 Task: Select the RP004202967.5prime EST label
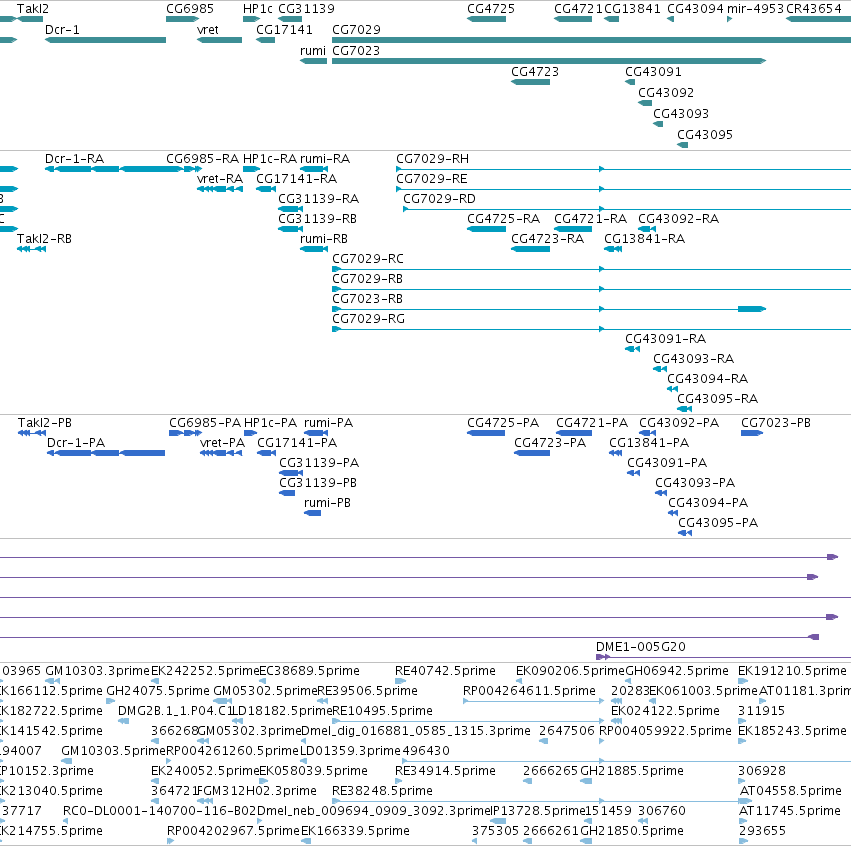233,831
